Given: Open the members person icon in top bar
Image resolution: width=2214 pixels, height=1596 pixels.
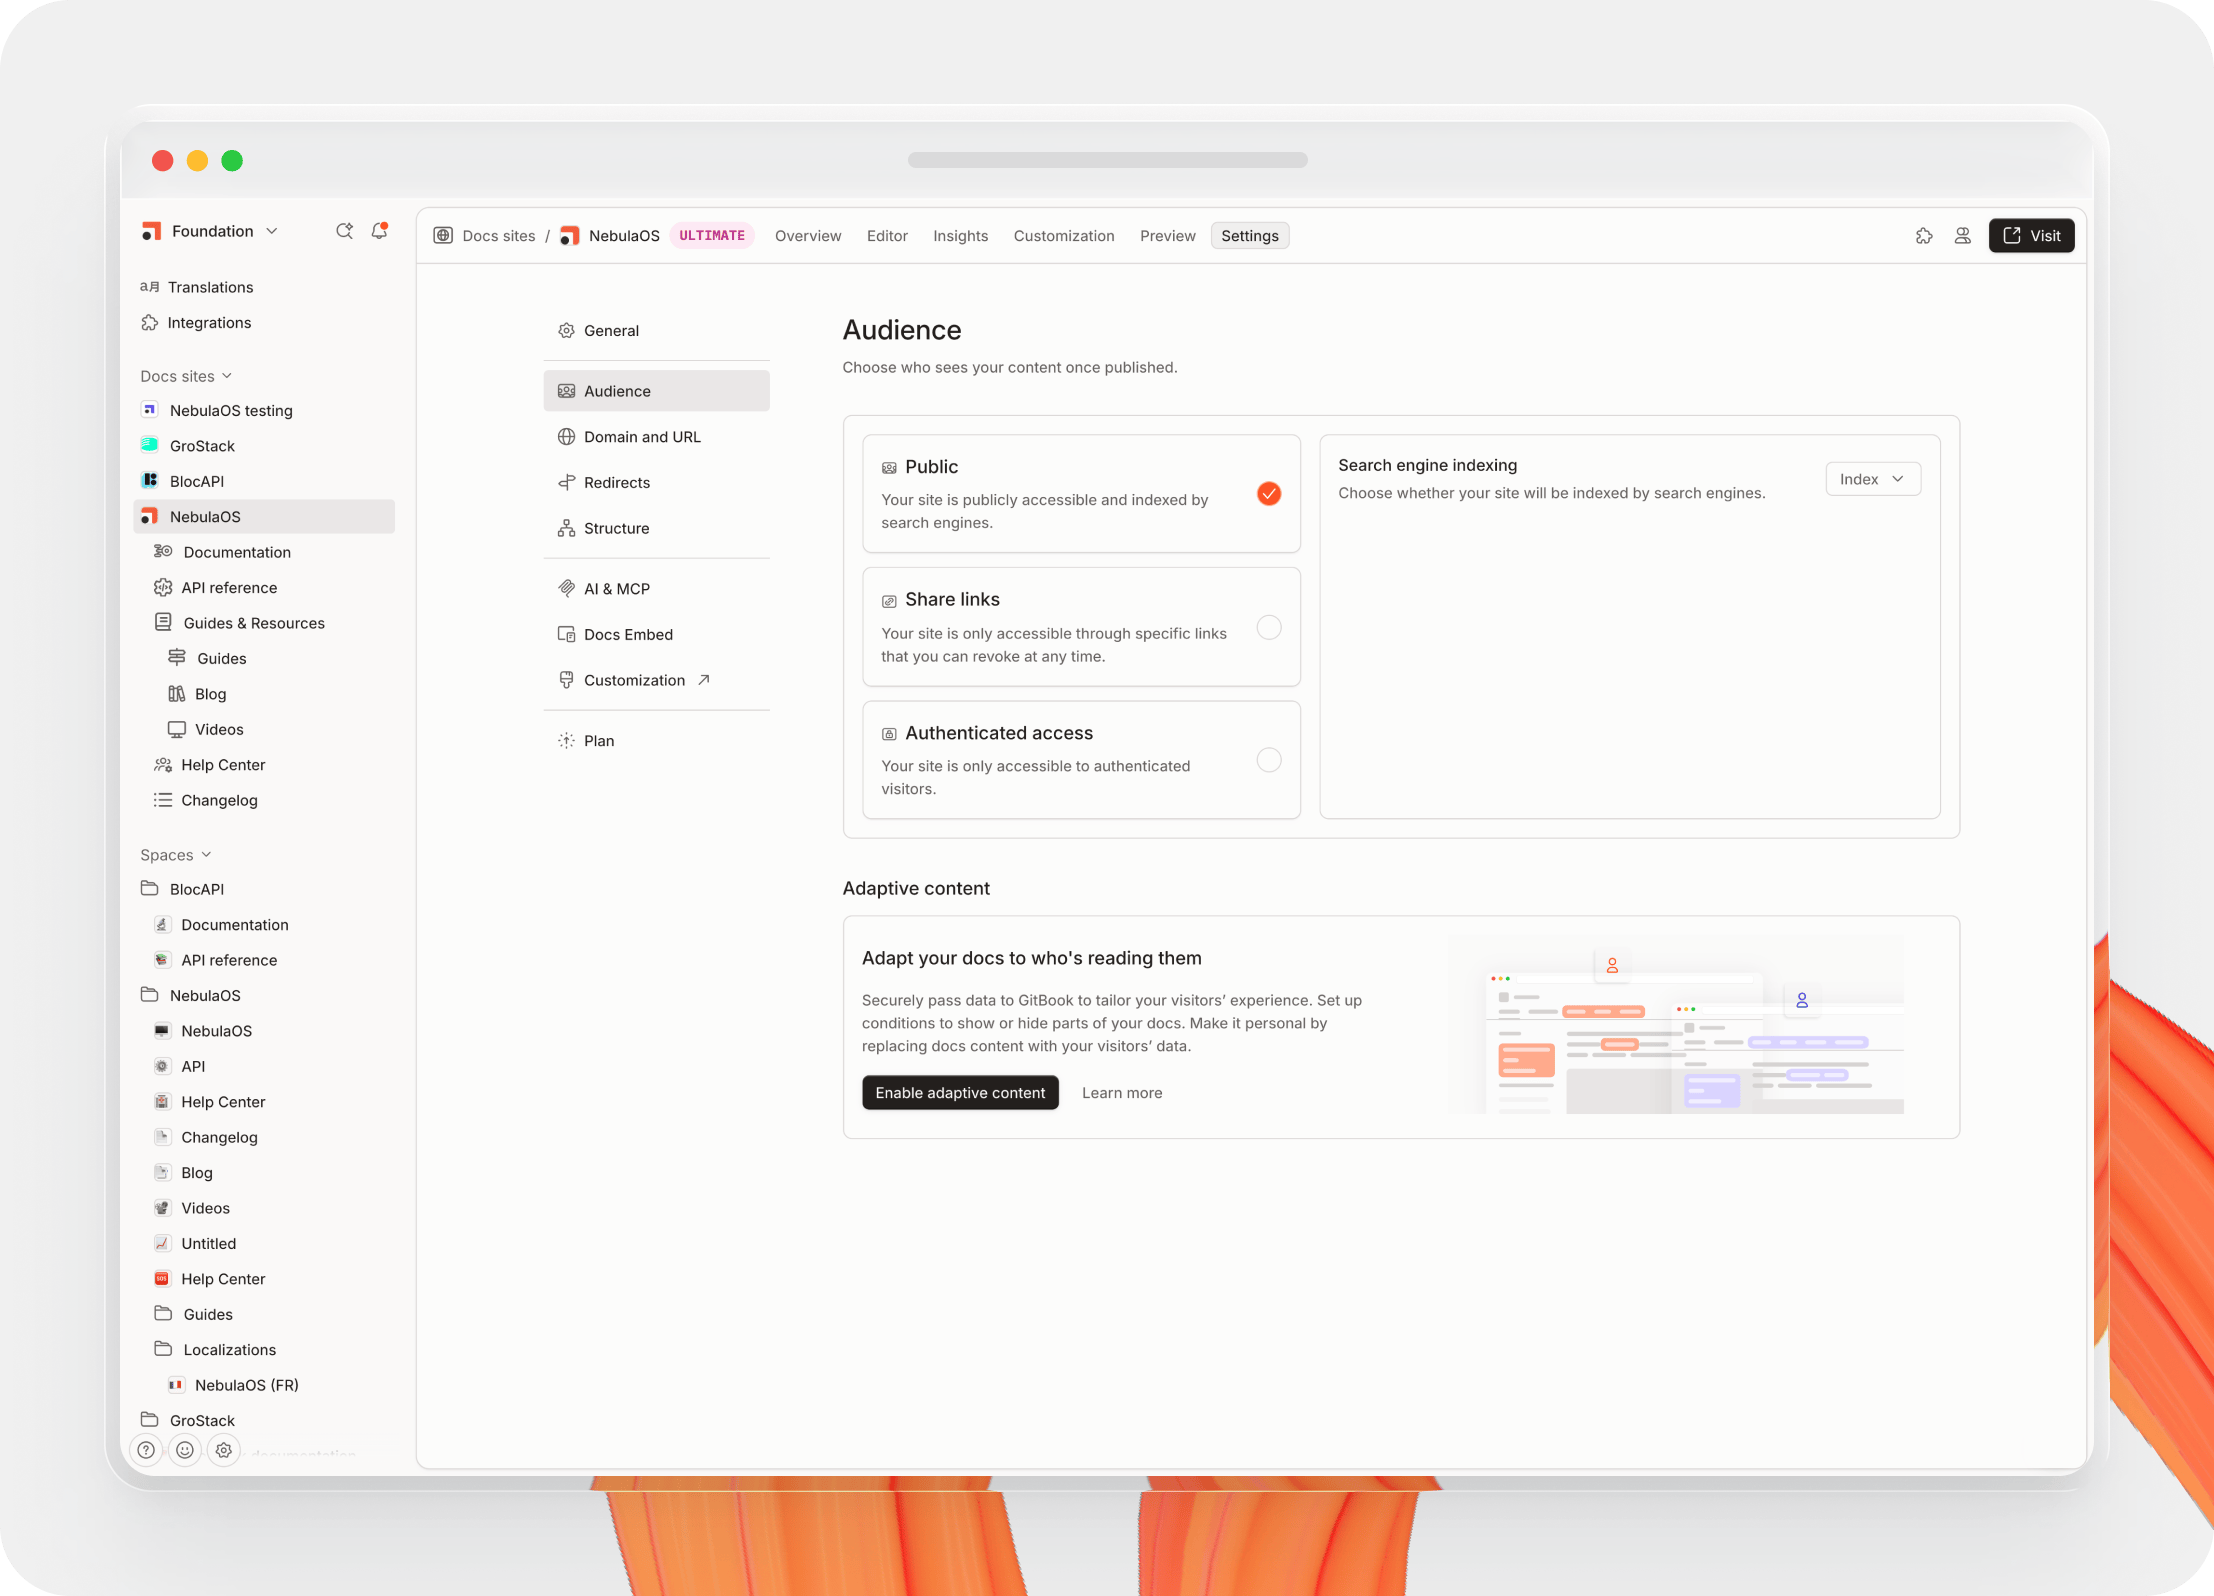Looking at the screenshot, I should pos(1962,236).
